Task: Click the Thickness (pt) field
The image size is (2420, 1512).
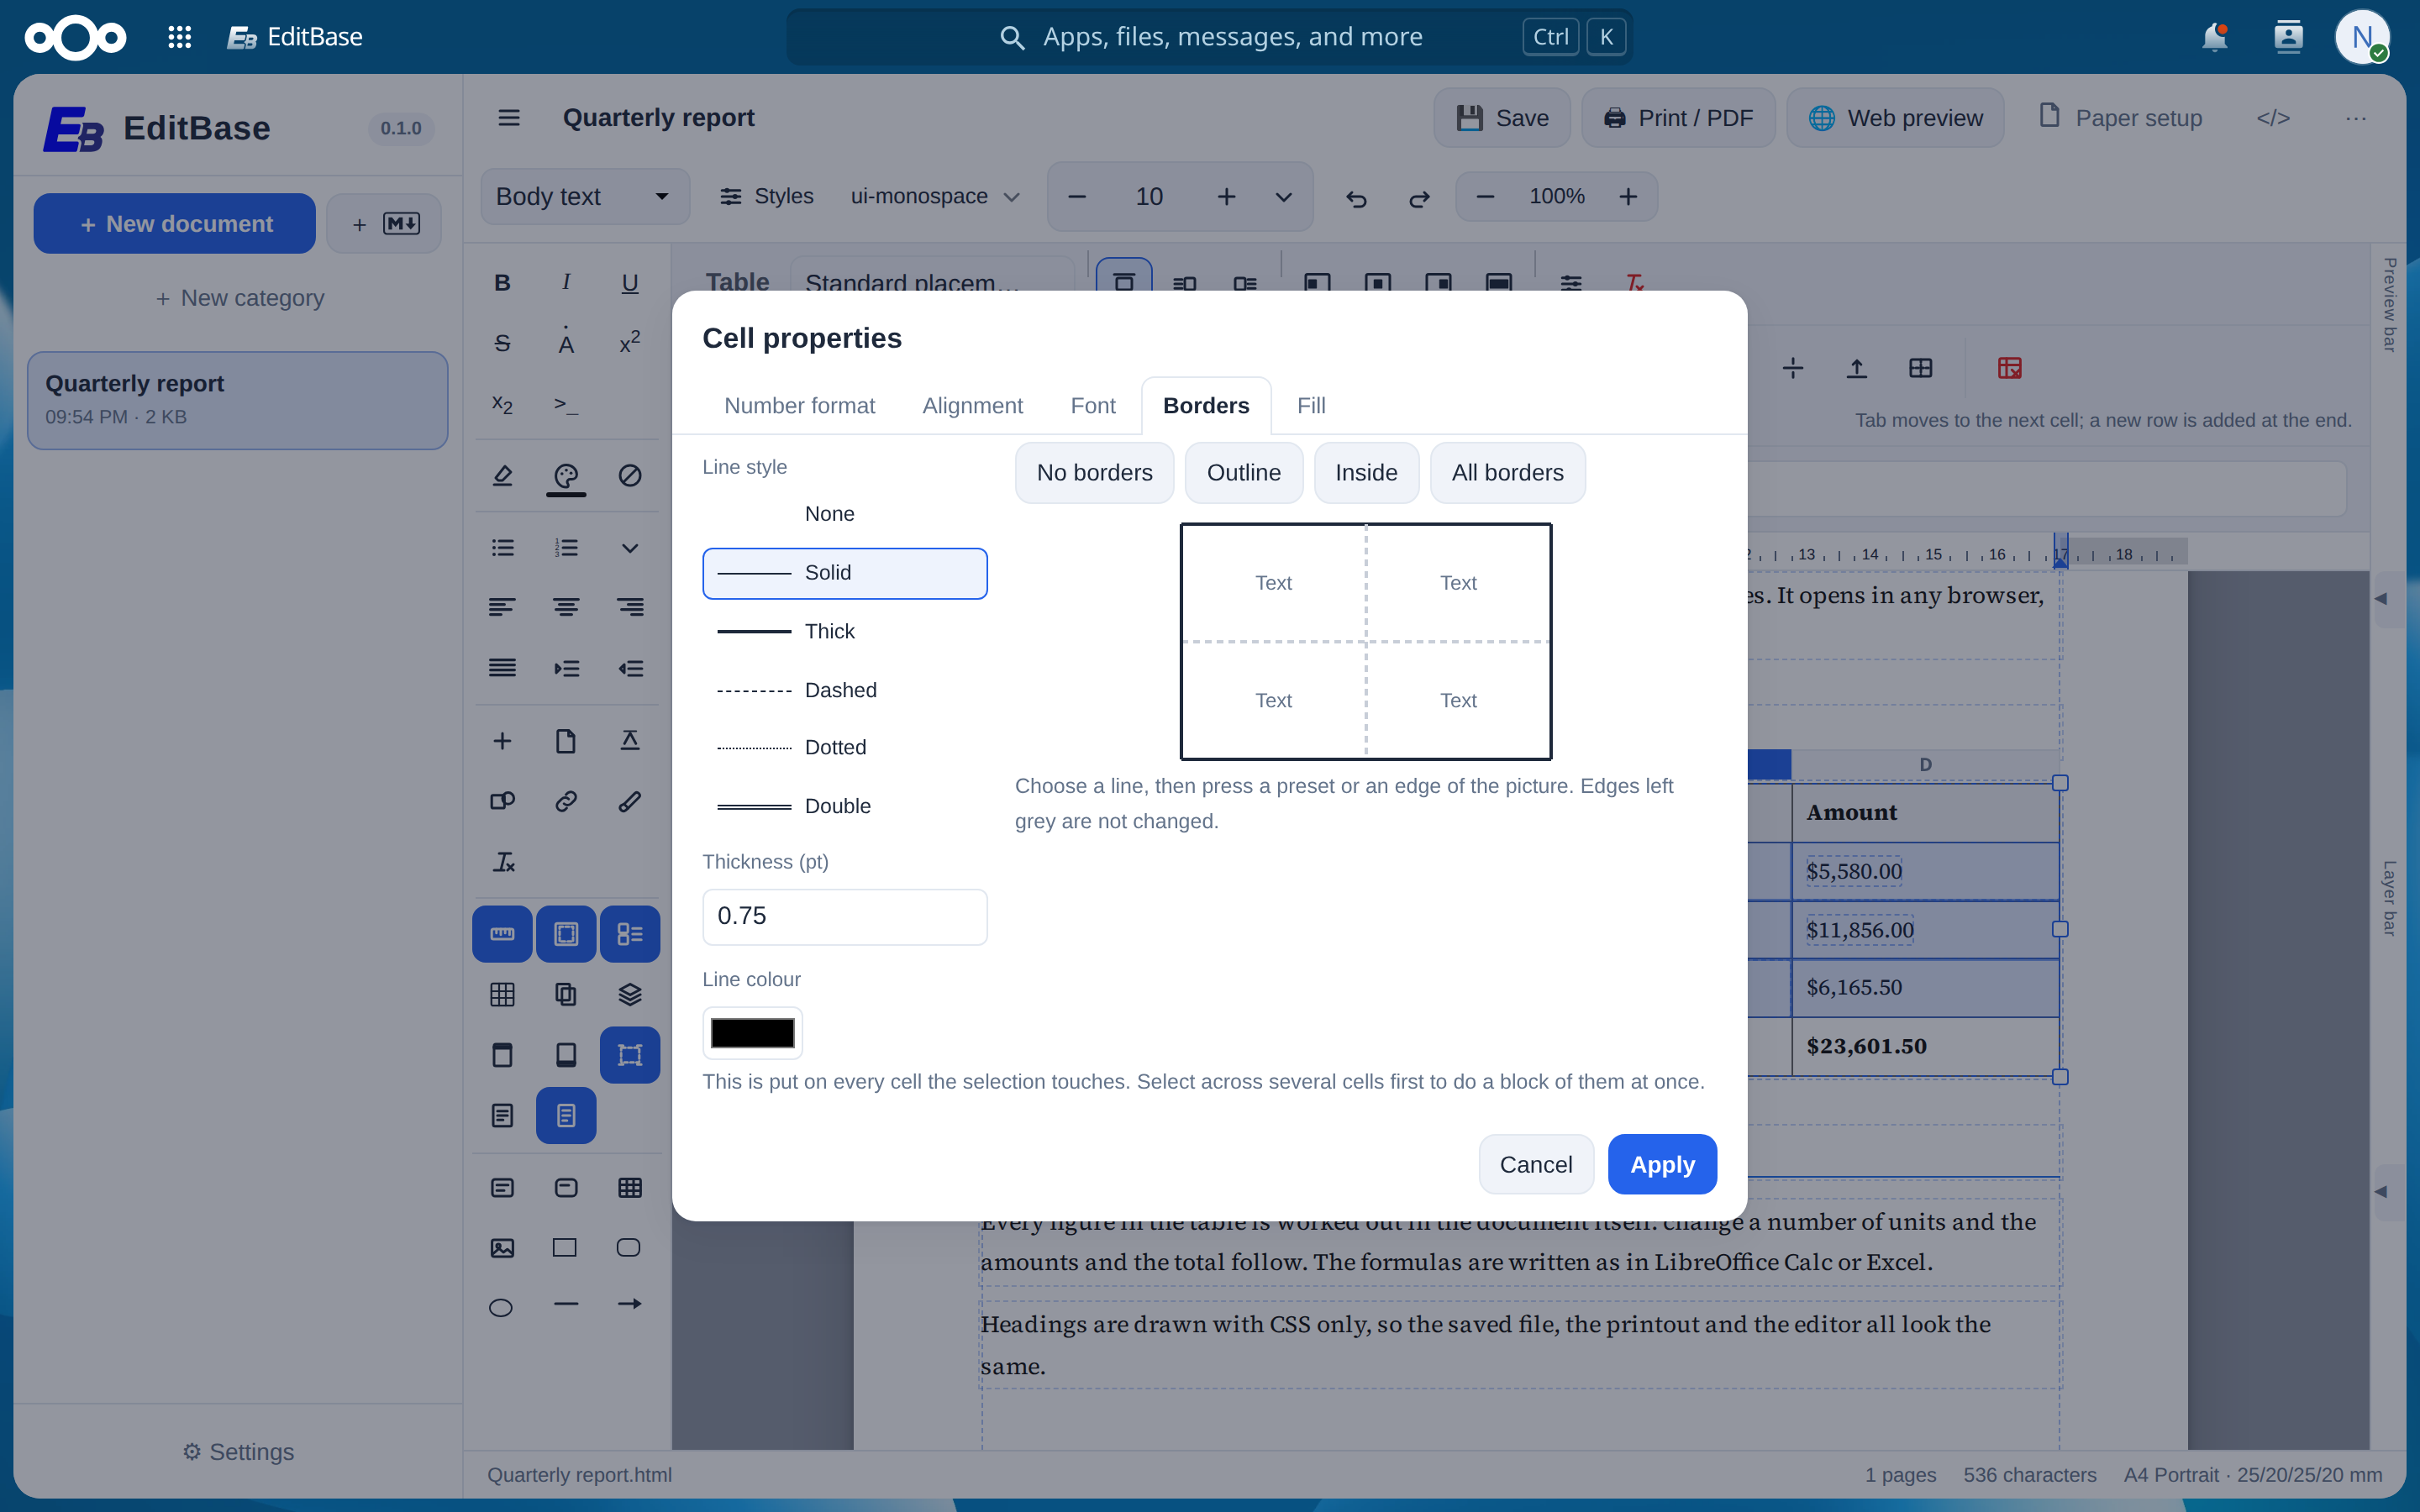Action: coord(845,916)
